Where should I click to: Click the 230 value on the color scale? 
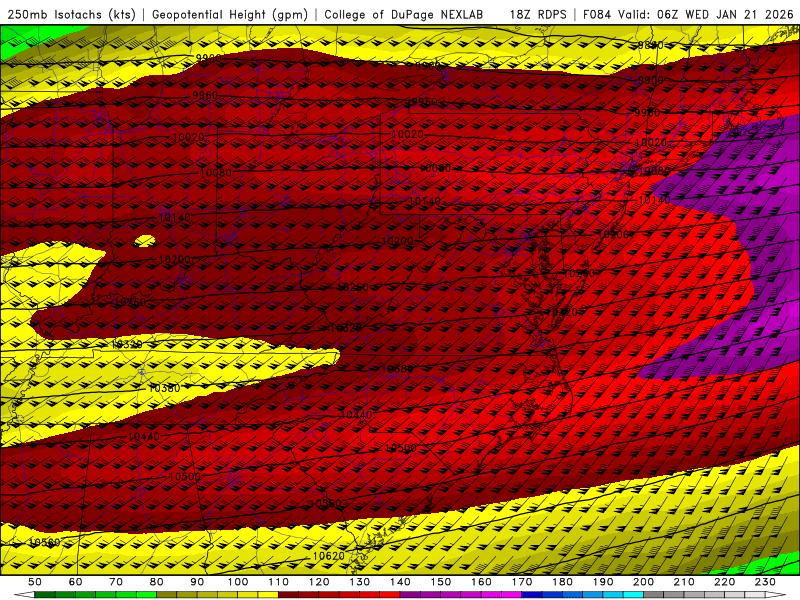pos(765,582)
